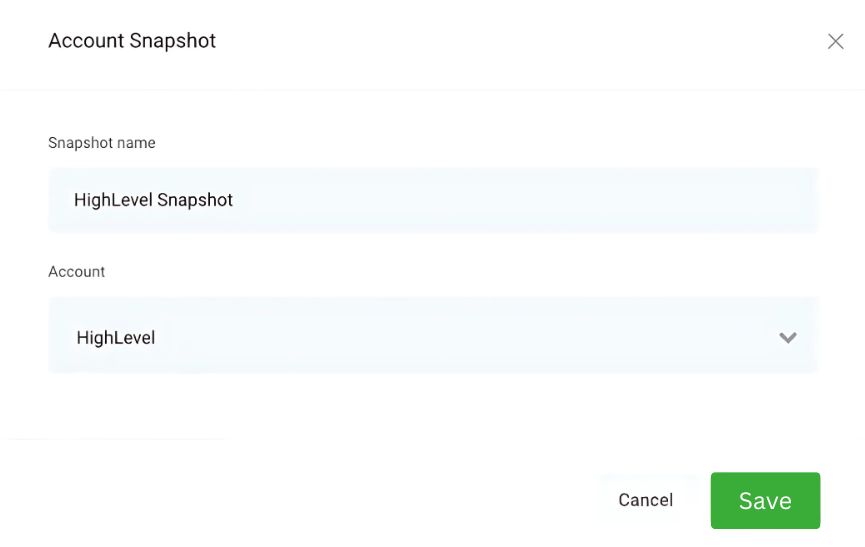Dismiss dialog using the X icon
The height and width of the screenshot is (547, 865).
point(835,41)
